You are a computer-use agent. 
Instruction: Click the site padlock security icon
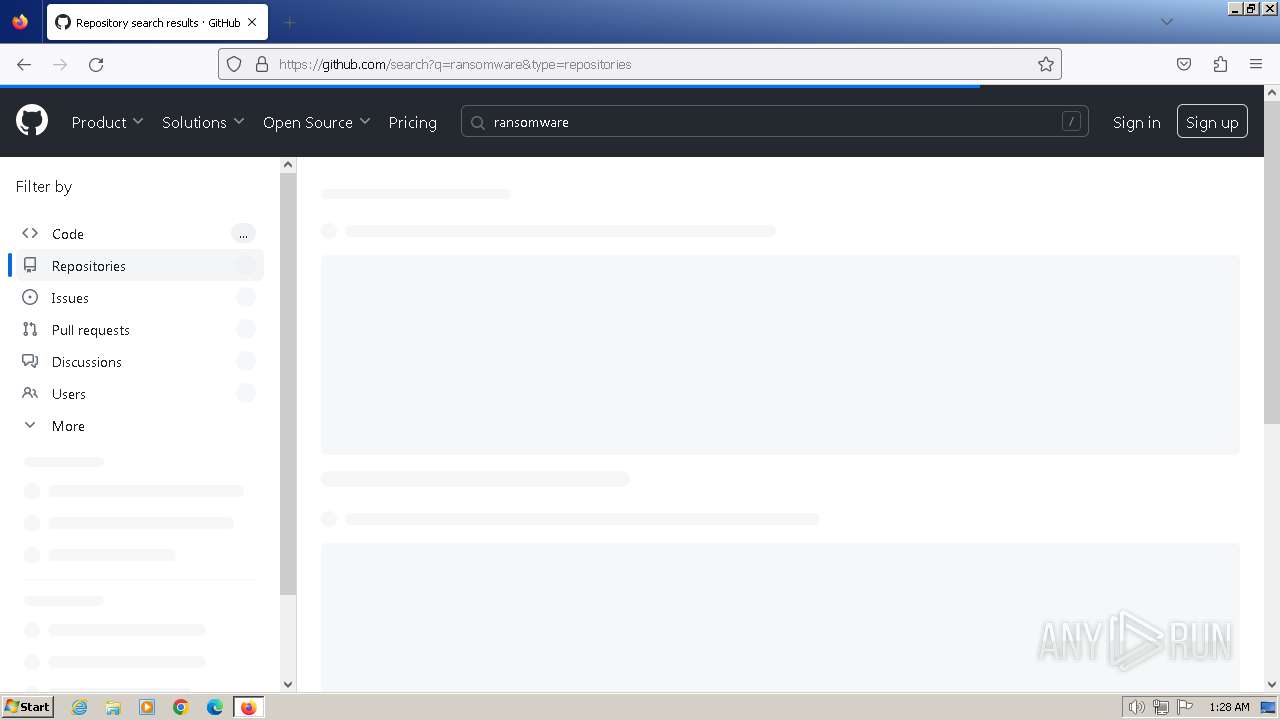pyautogui.click(x=262, y=64)
